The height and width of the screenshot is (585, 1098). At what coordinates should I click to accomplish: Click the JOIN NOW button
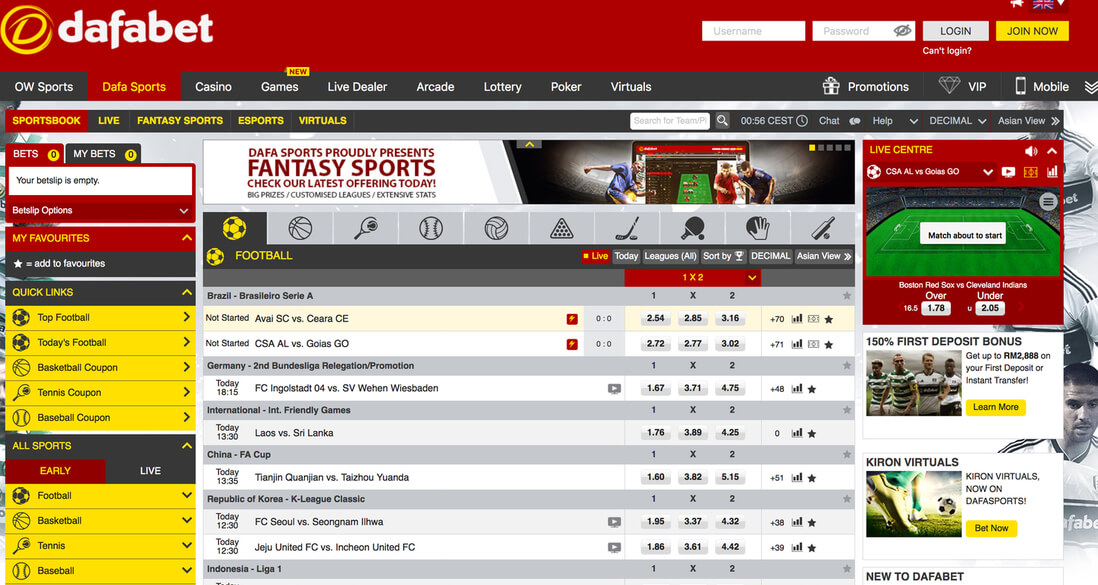click(1032, 31)
